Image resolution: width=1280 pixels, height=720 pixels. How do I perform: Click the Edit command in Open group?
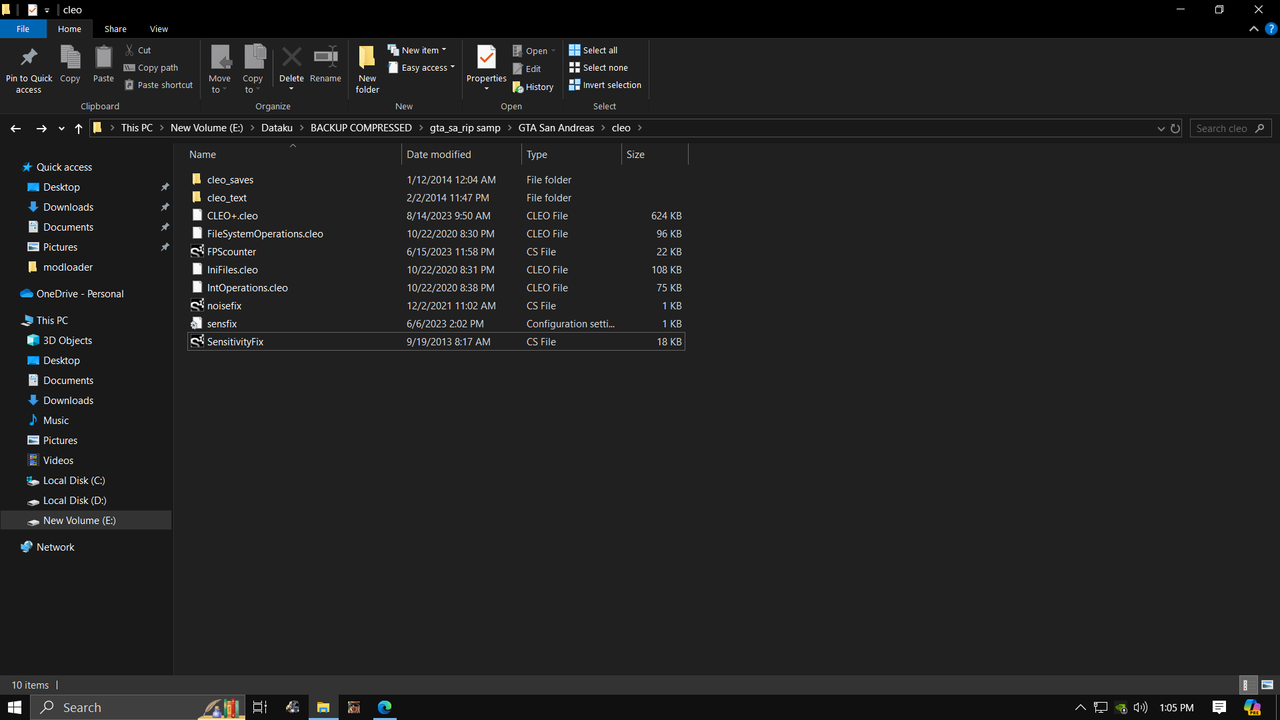[x=527, y=69]
